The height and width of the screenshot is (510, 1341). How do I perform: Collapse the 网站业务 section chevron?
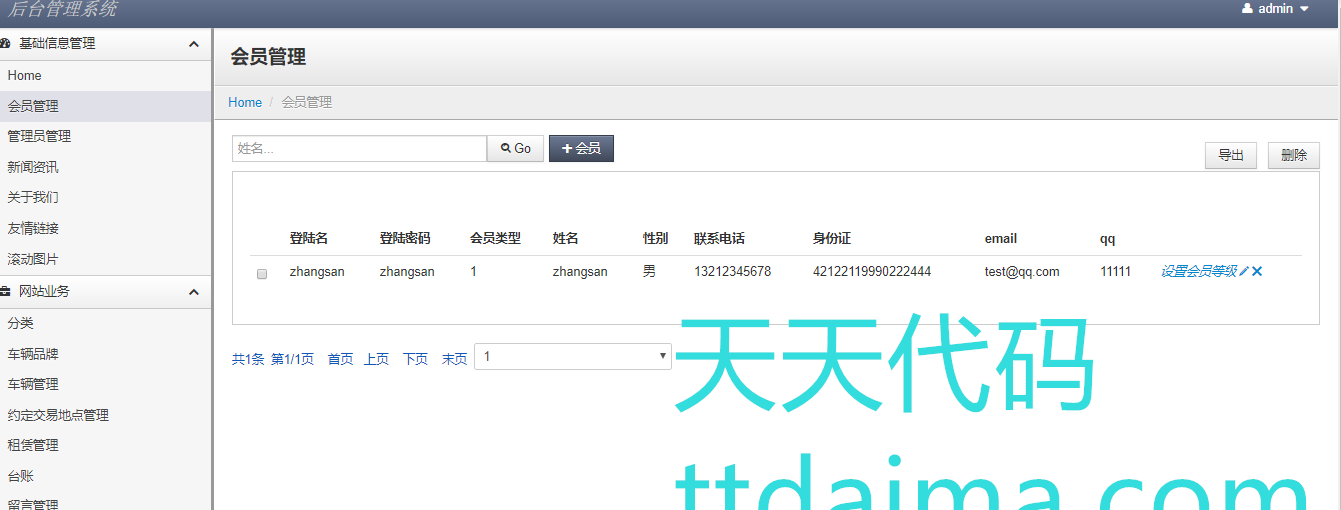[x=193, y=292]
